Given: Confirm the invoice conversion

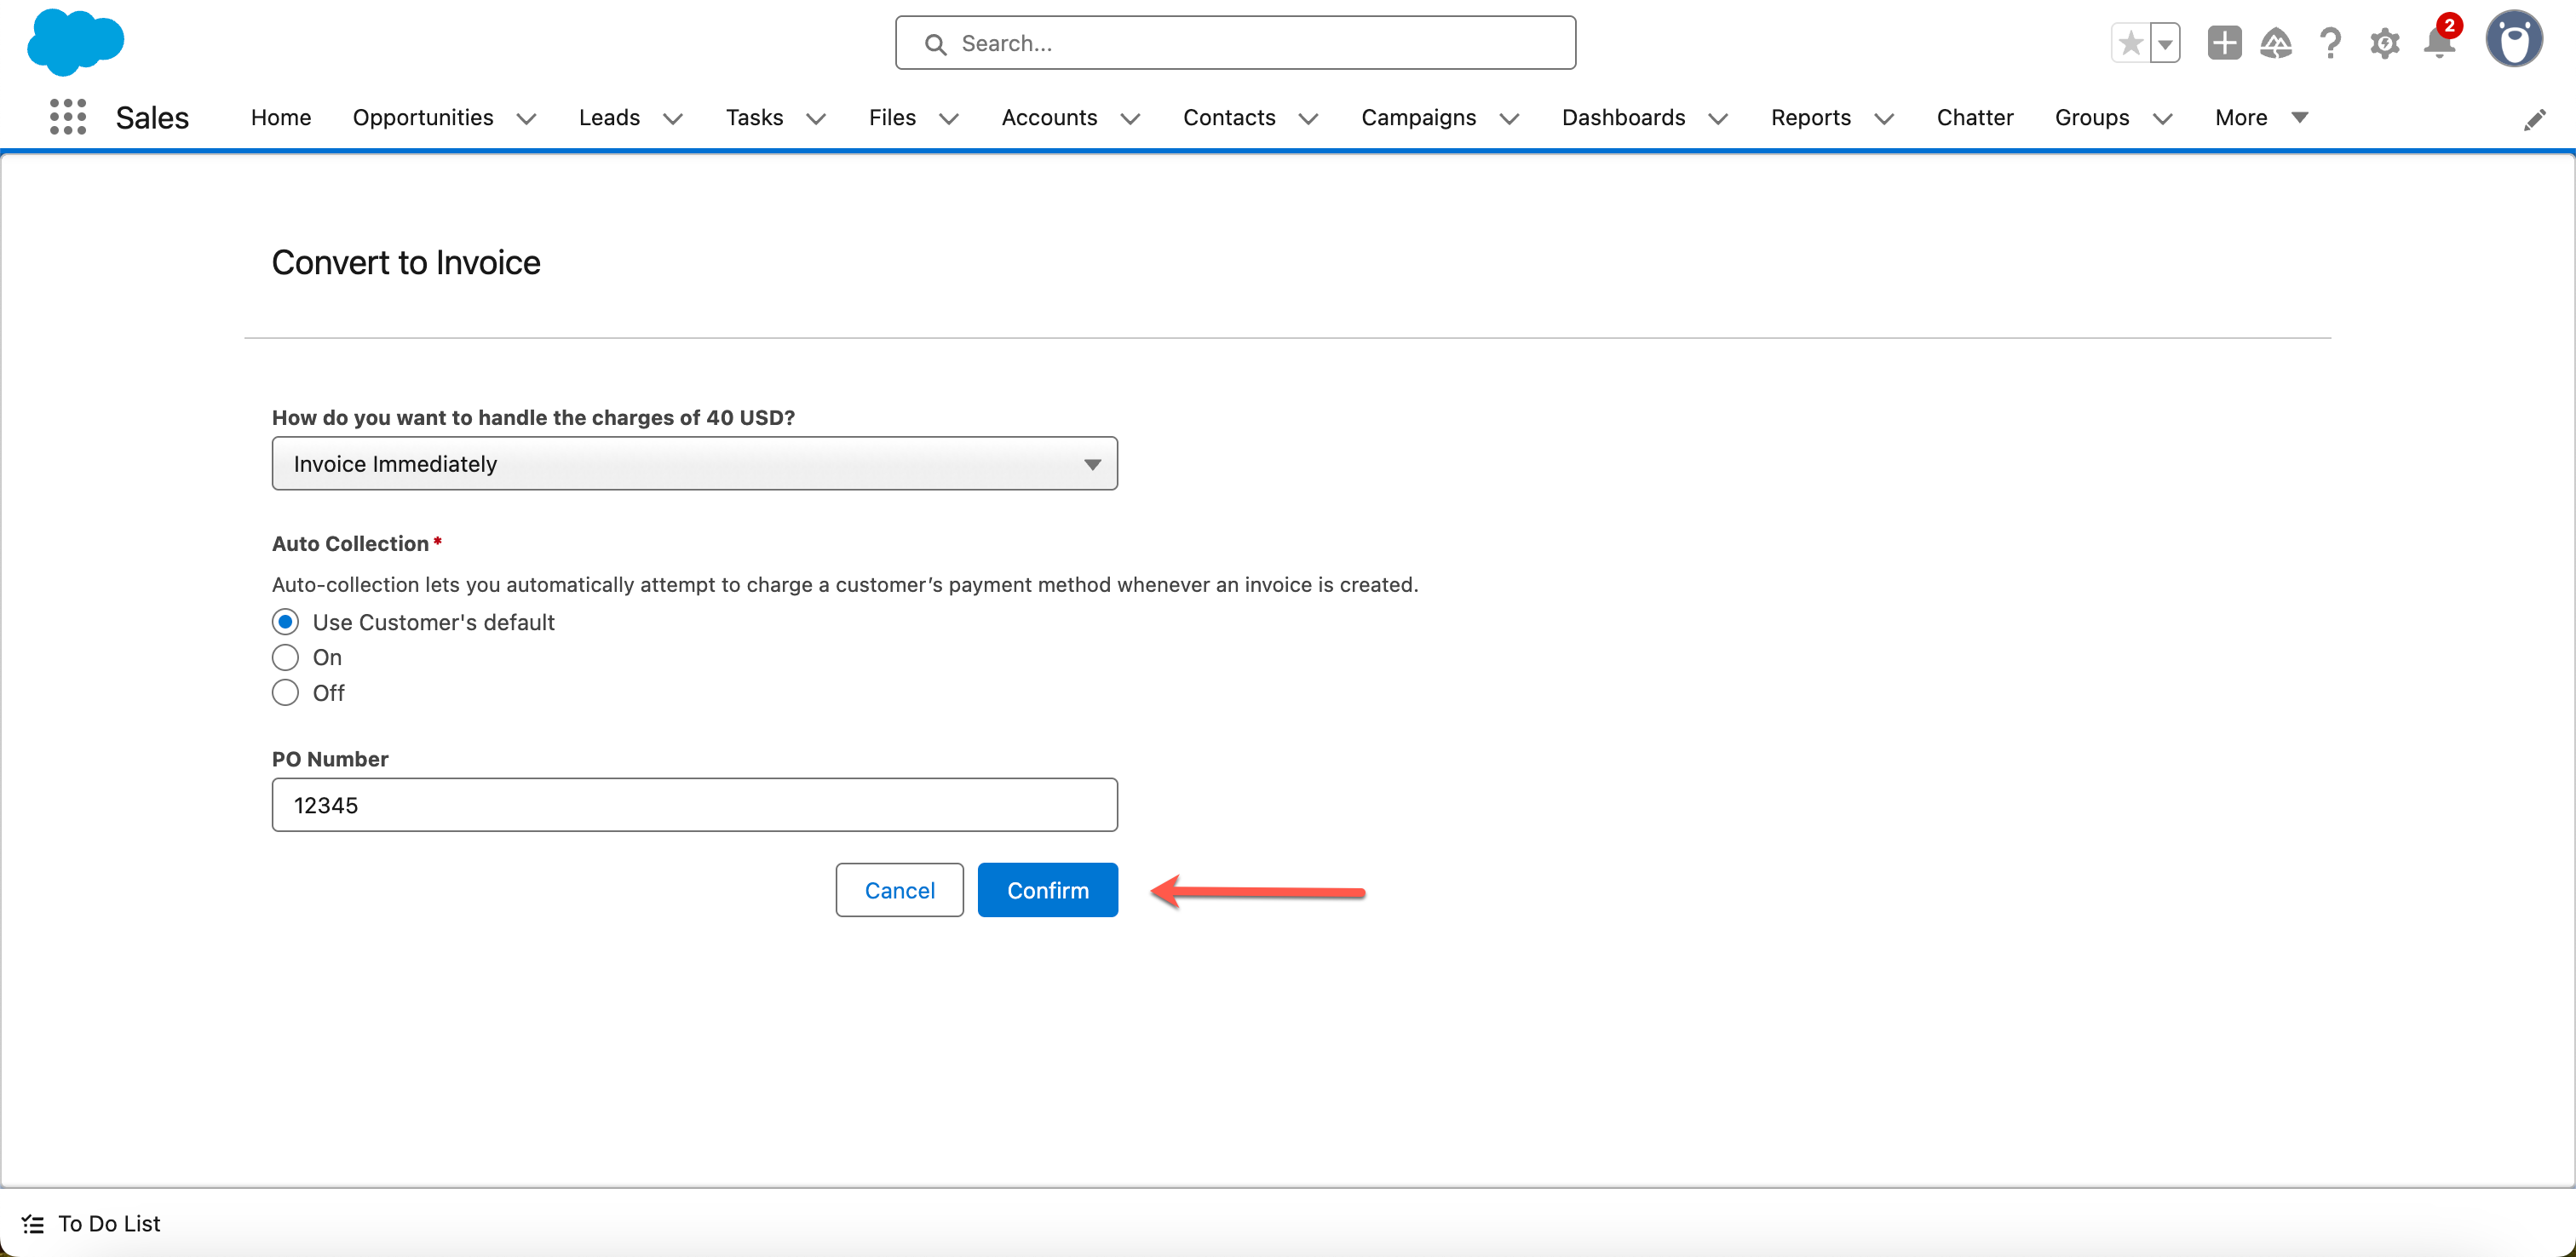Looking at the screenshot, I should tap(1047, 889).
